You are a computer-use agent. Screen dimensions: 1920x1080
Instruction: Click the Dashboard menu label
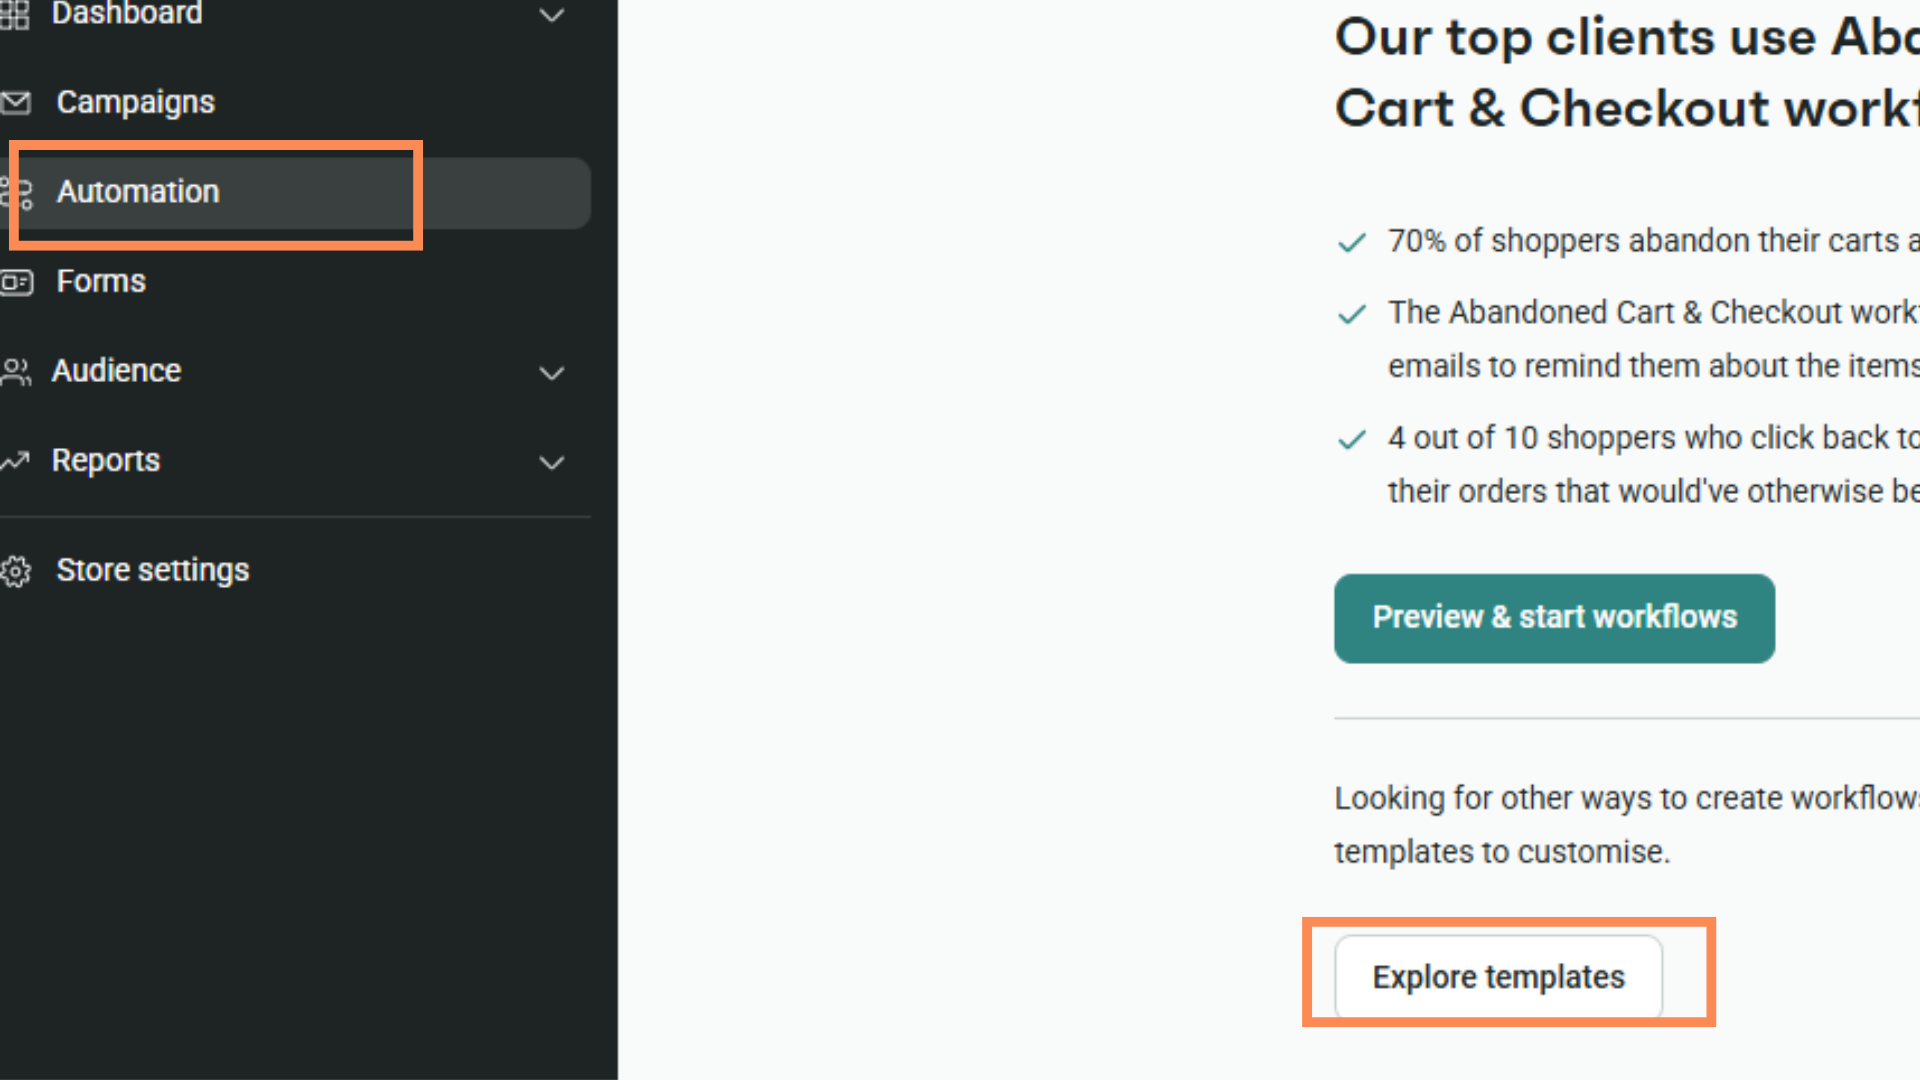click(127, 14)
